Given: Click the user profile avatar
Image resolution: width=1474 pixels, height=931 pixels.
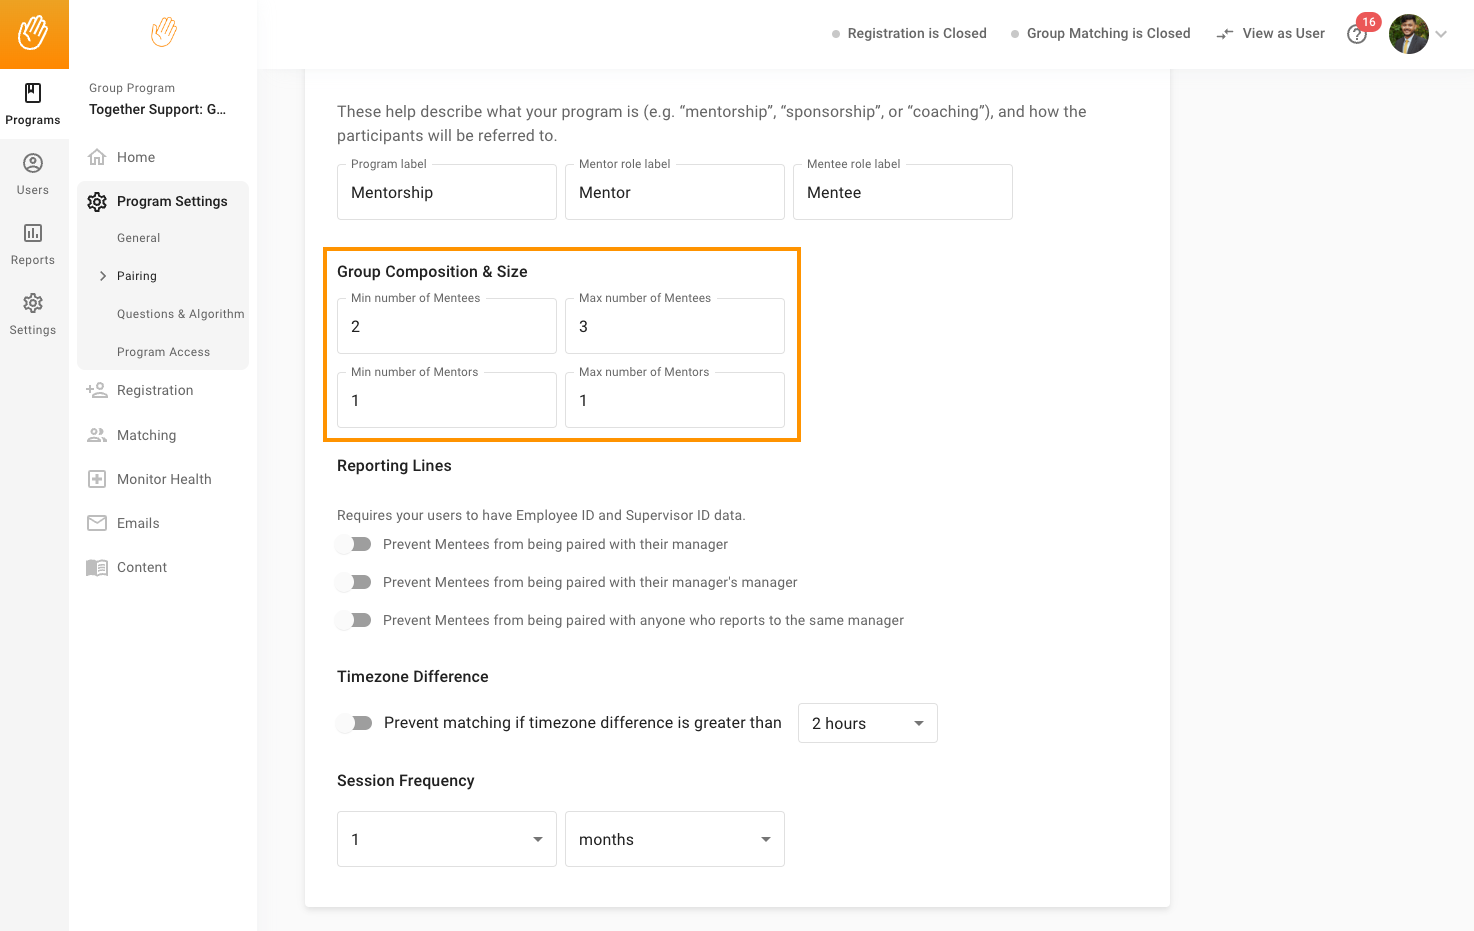Looking at the screenshot, I should 1409,34.
